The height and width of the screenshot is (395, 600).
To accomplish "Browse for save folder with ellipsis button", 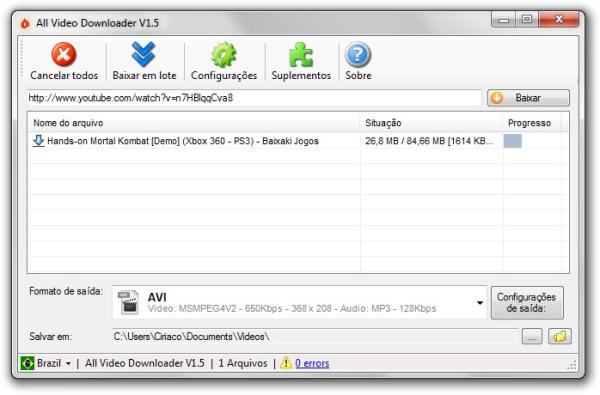I will 532,337.
